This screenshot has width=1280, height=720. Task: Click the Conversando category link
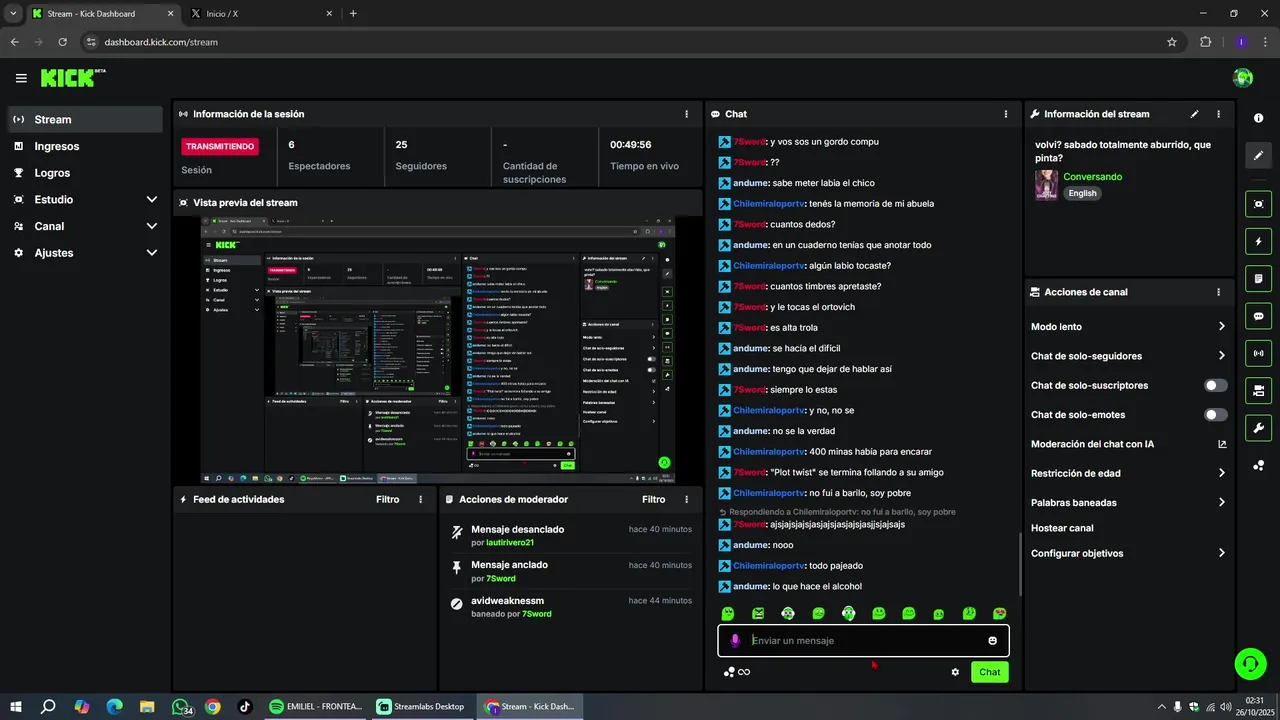click(x=1093, y=177)
